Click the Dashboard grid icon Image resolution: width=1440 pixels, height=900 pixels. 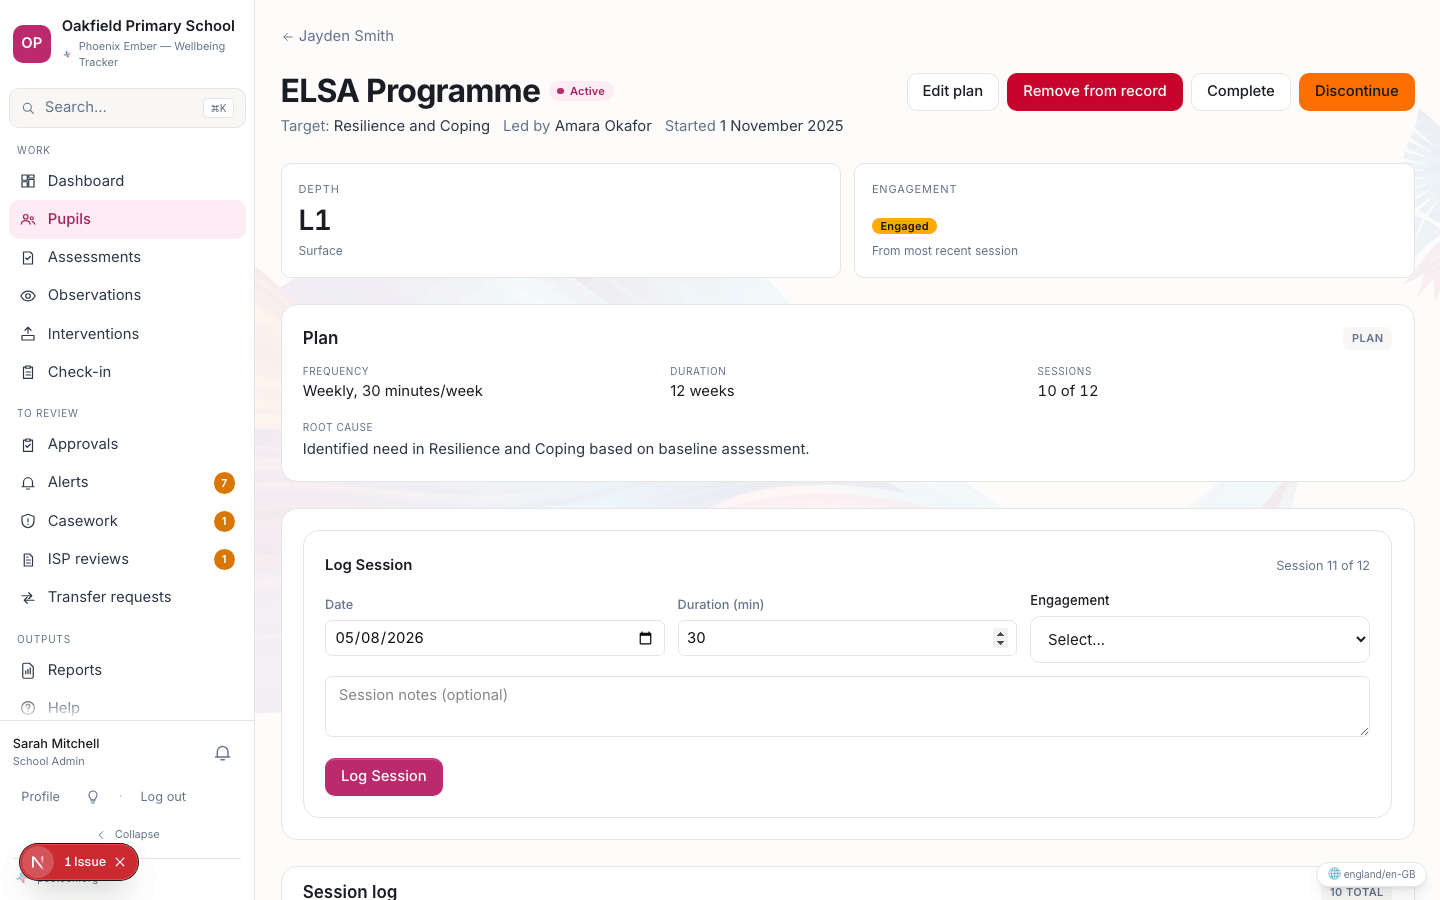pyautogui.click(x=28, y=181)
